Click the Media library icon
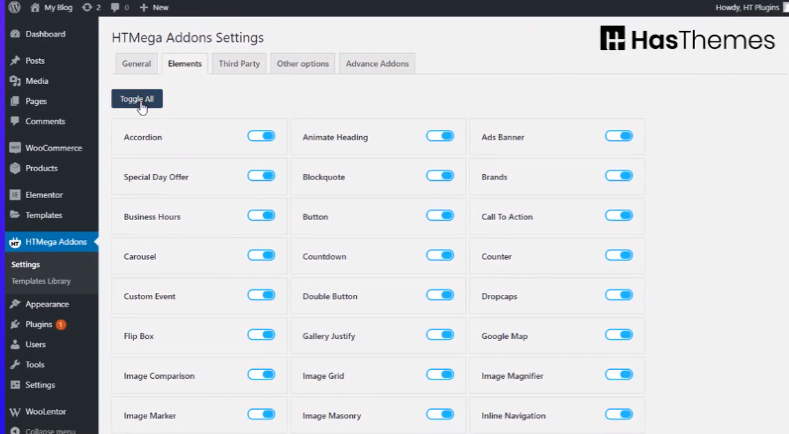 point(15,81)
